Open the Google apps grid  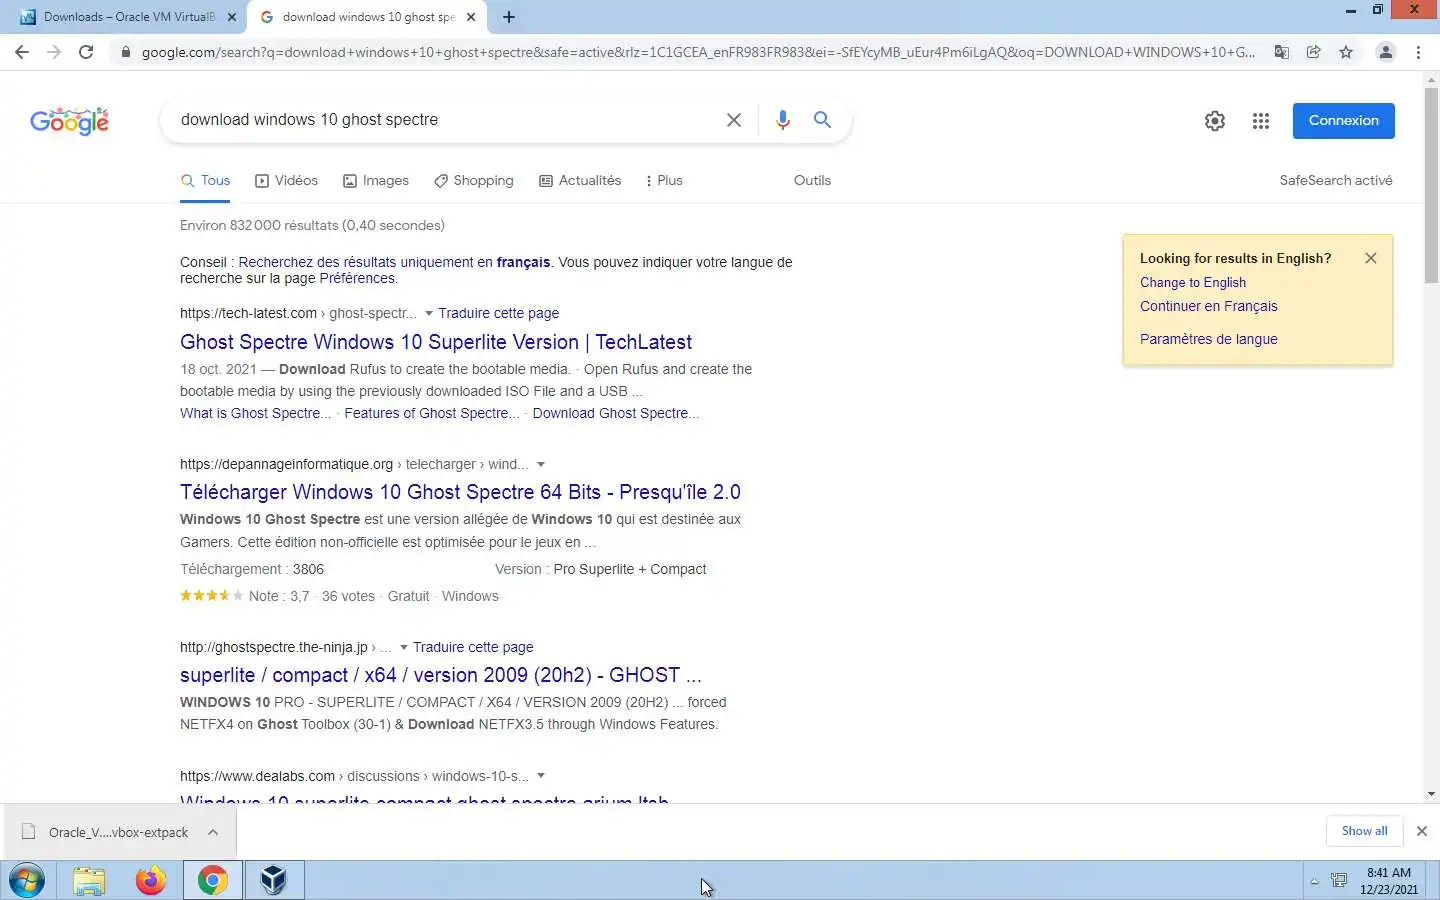pos(1261,121)
